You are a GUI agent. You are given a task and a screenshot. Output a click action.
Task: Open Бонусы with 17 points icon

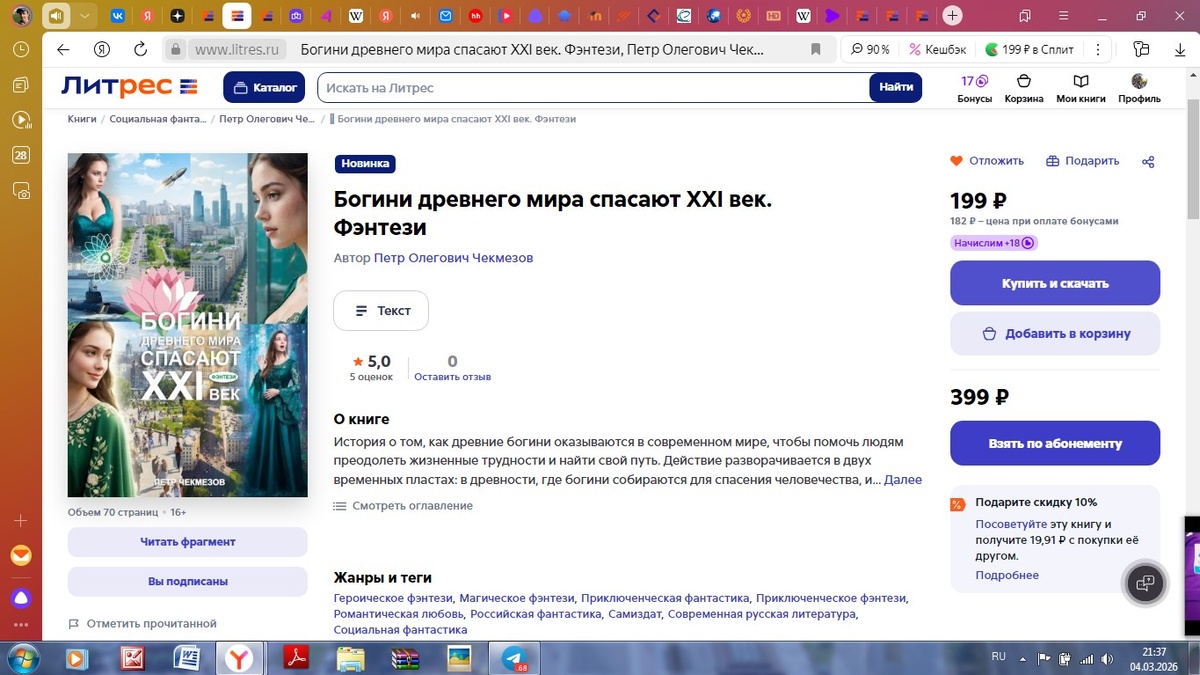coord(974,88)
